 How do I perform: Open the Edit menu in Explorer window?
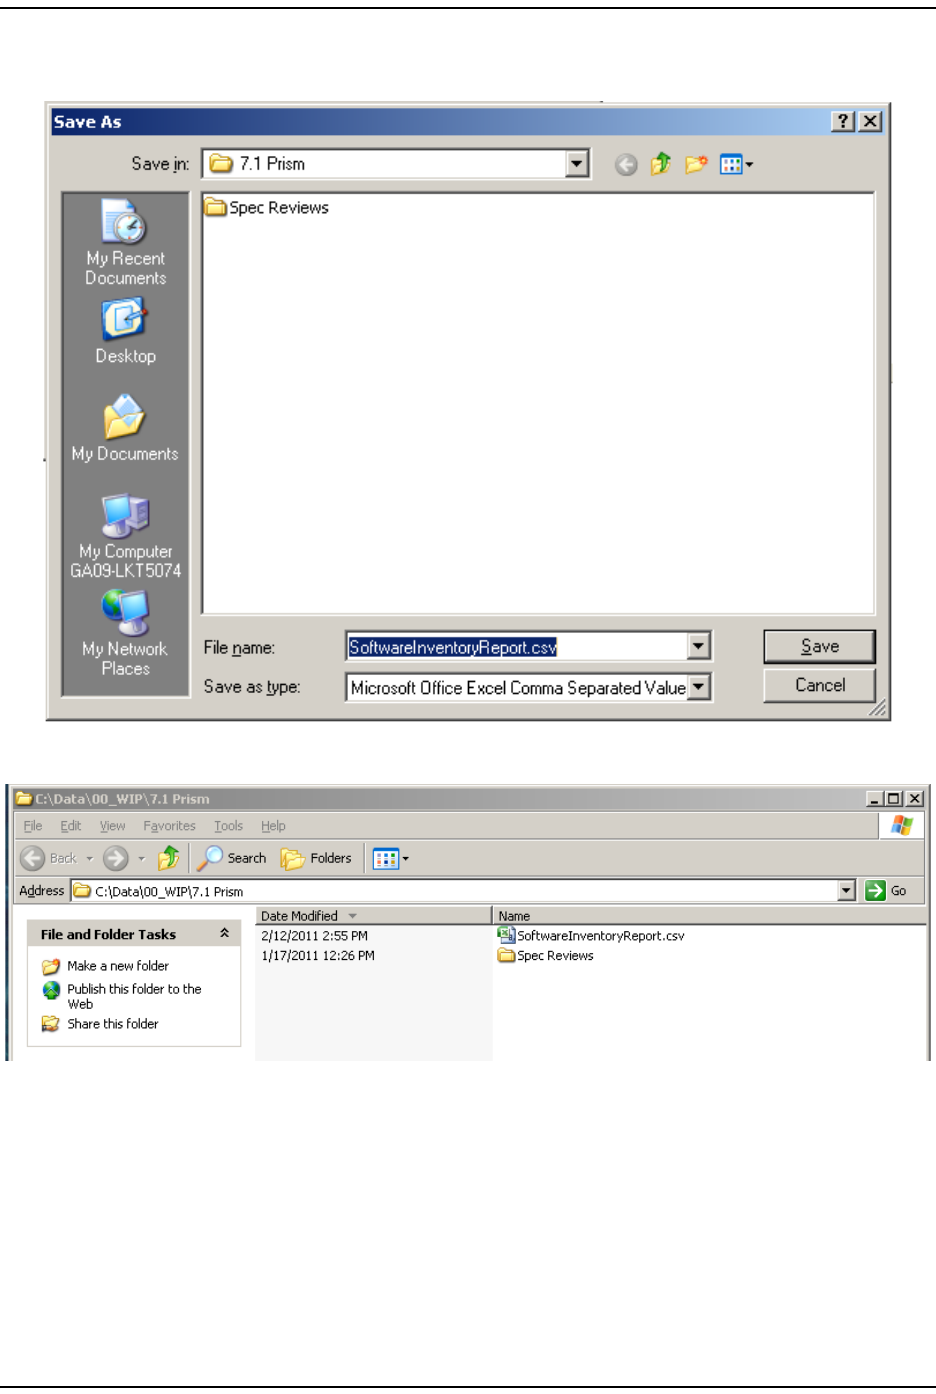[x=71, y=826]
